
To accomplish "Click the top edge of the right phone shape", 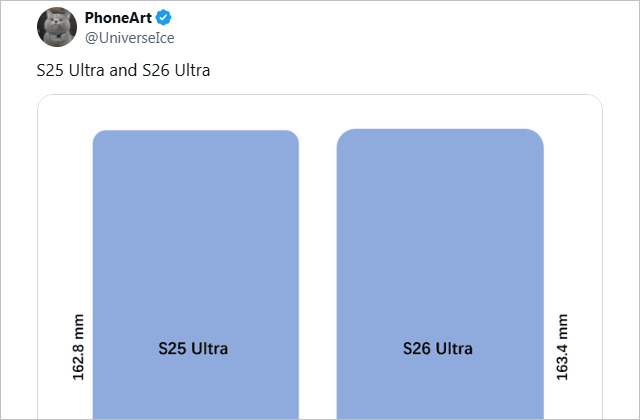I will [x=440, y=130].
